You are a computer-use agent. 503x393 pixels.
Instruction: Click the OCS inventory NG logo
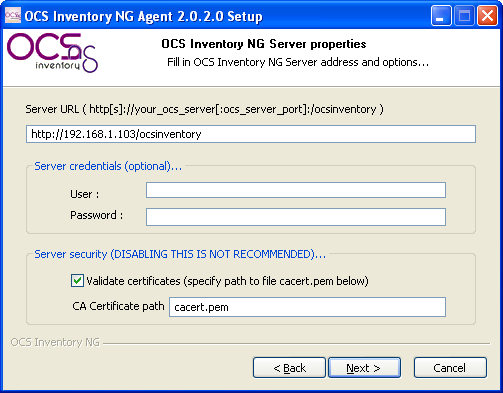(x=53, y=53)
